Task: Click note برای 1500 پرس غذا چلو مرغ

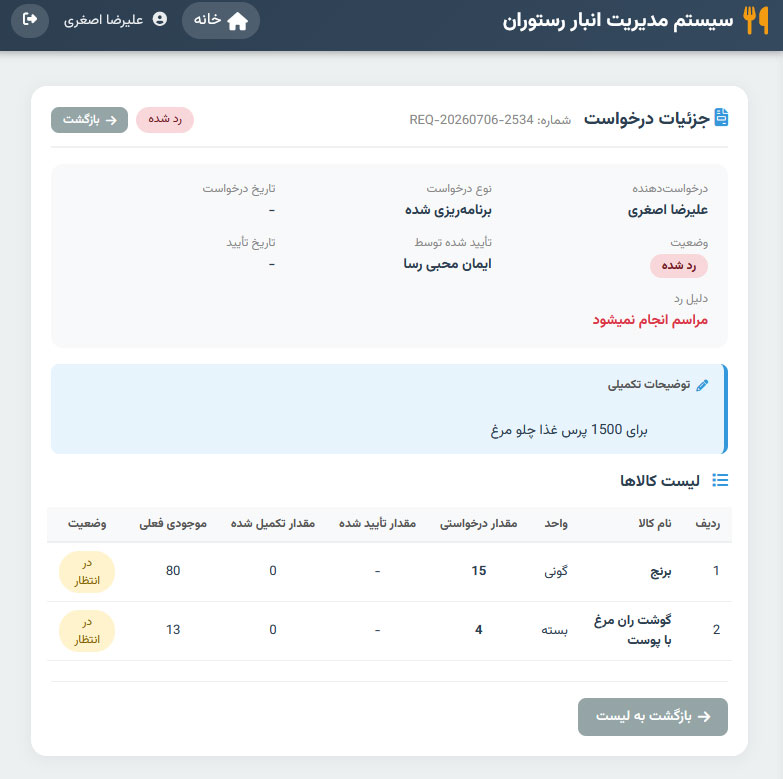Action: tap(569, 430)
